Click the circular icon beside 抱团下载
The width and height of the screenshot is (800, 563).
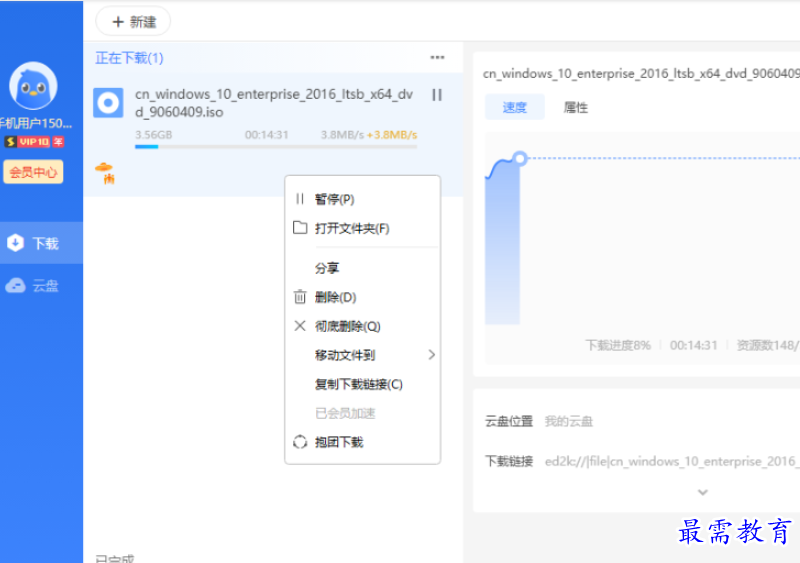click(x=300, y=442)
